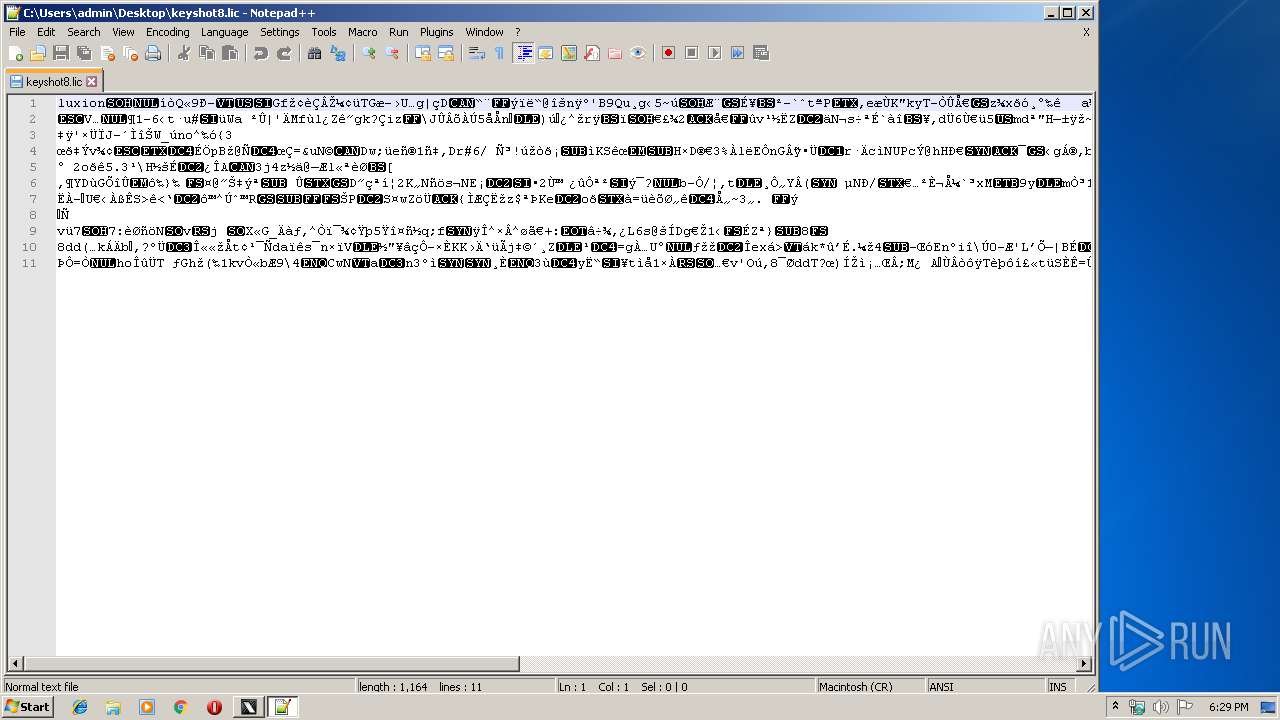1280x720 pixels.
Task: Open the Replace dialog from toolbar
Action: point(338,53)
